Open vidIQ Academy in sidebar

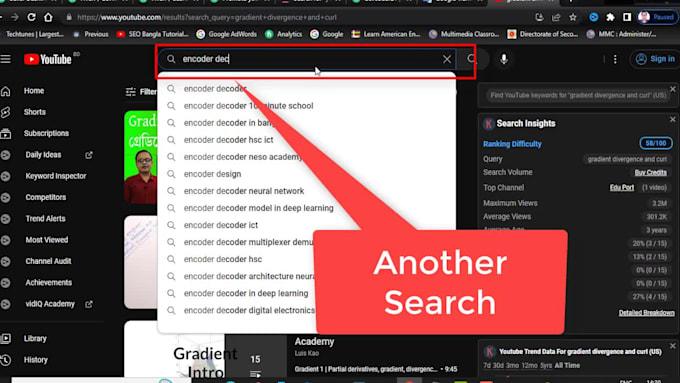(x=50, y=304)
